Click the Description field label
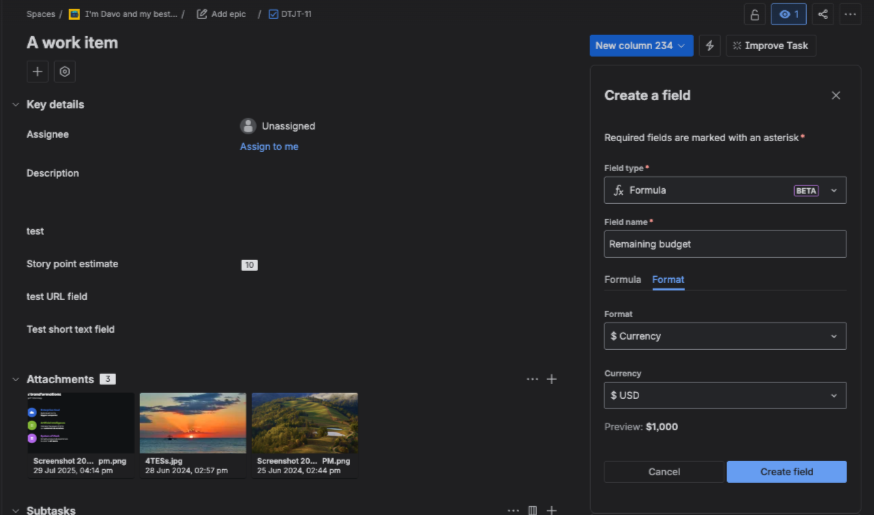This screenshot has width=874, height=515. click(52, 173)
